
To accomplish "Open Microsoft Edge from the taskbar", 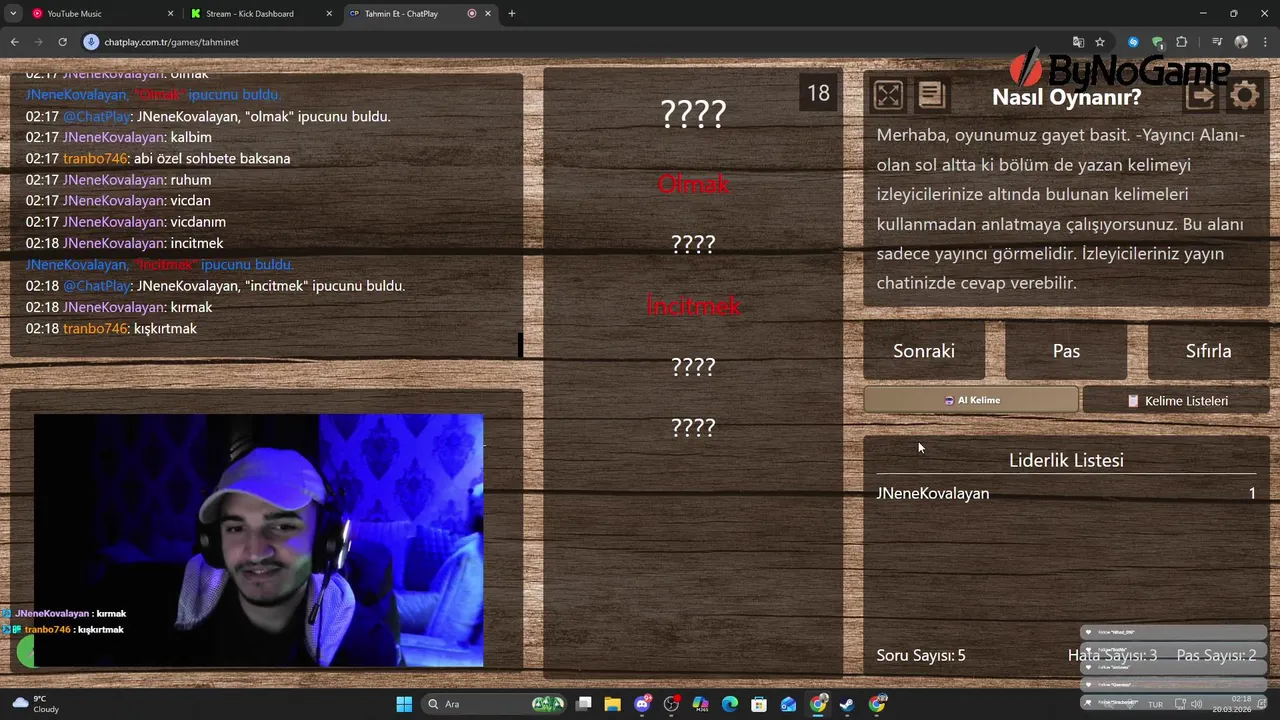I will point(730,704).
